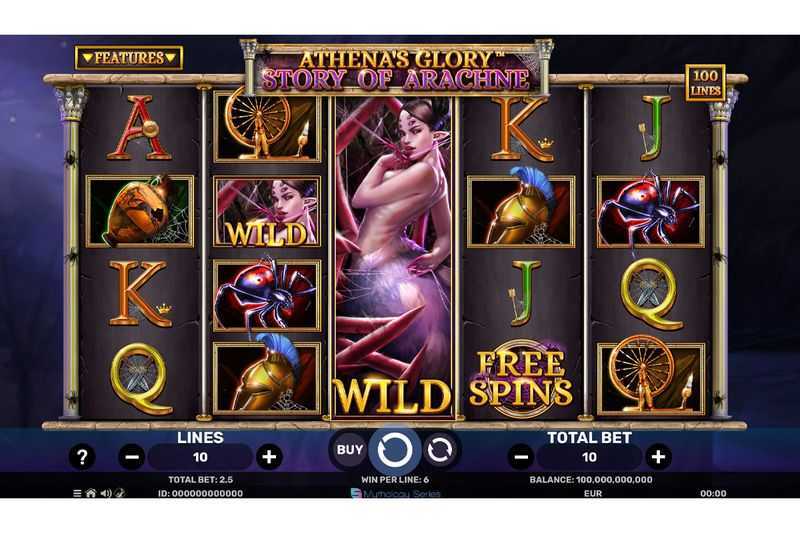Click the 100 Lines badge

click(x=705, y=83)
